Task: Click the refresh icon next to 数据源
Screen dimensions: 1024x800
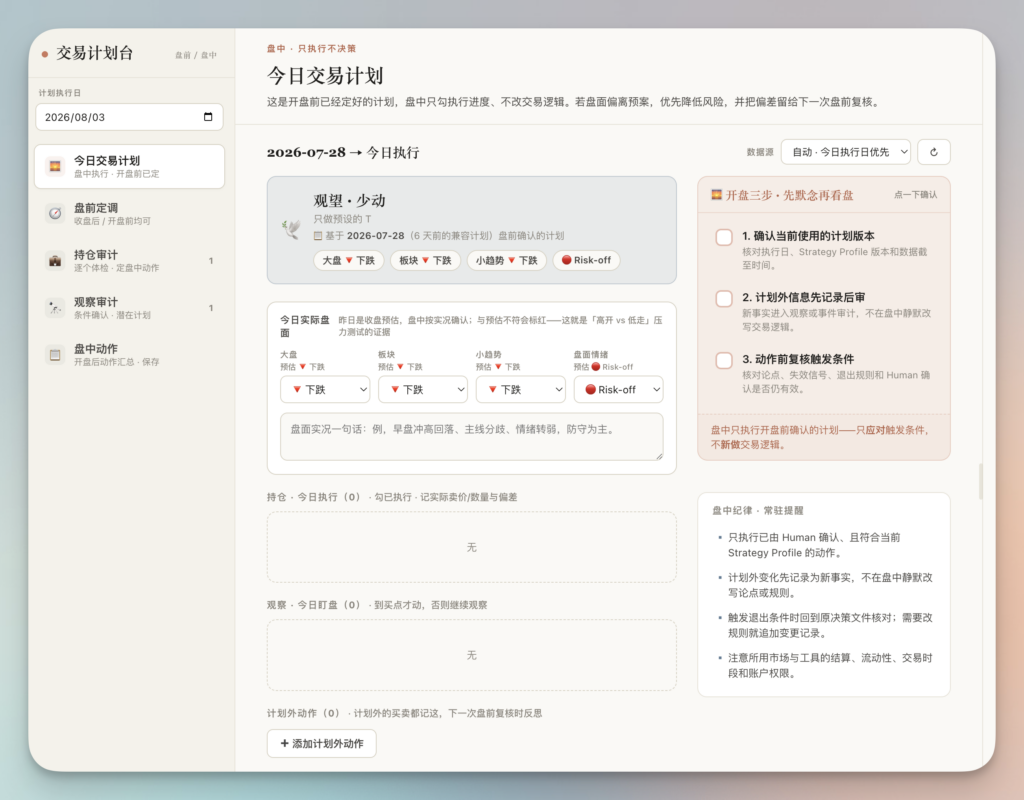Action: (934, 152)
